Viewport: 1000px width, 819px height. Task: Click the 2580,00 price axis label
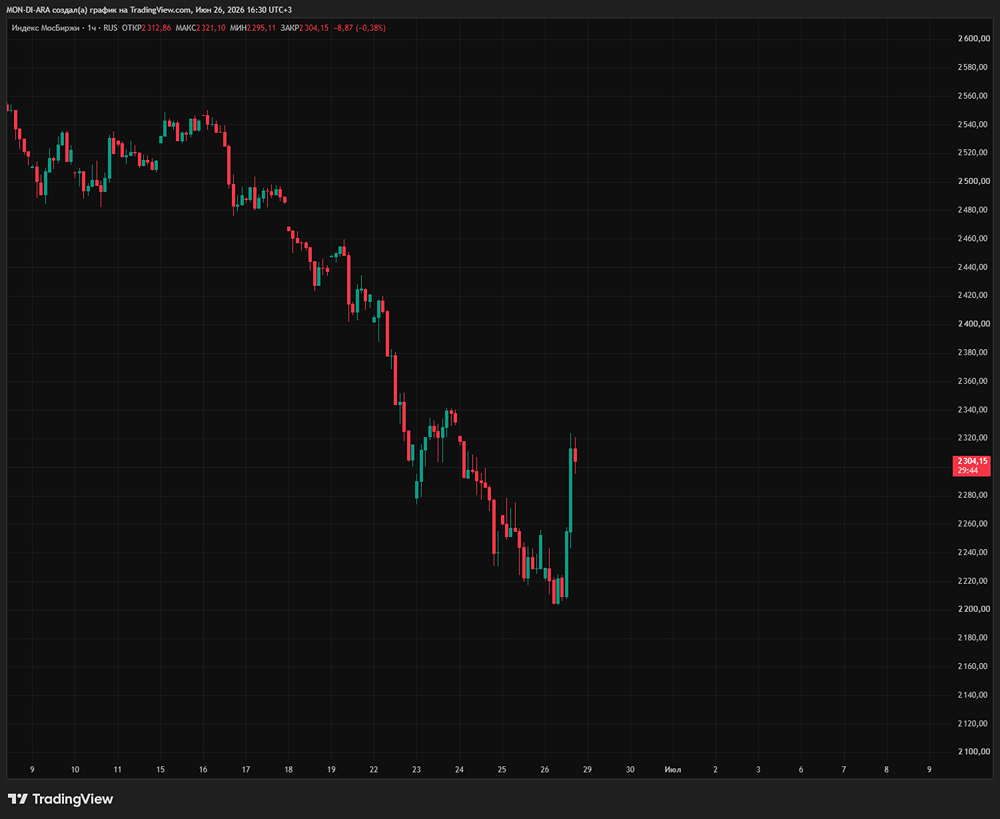point(973,68)
